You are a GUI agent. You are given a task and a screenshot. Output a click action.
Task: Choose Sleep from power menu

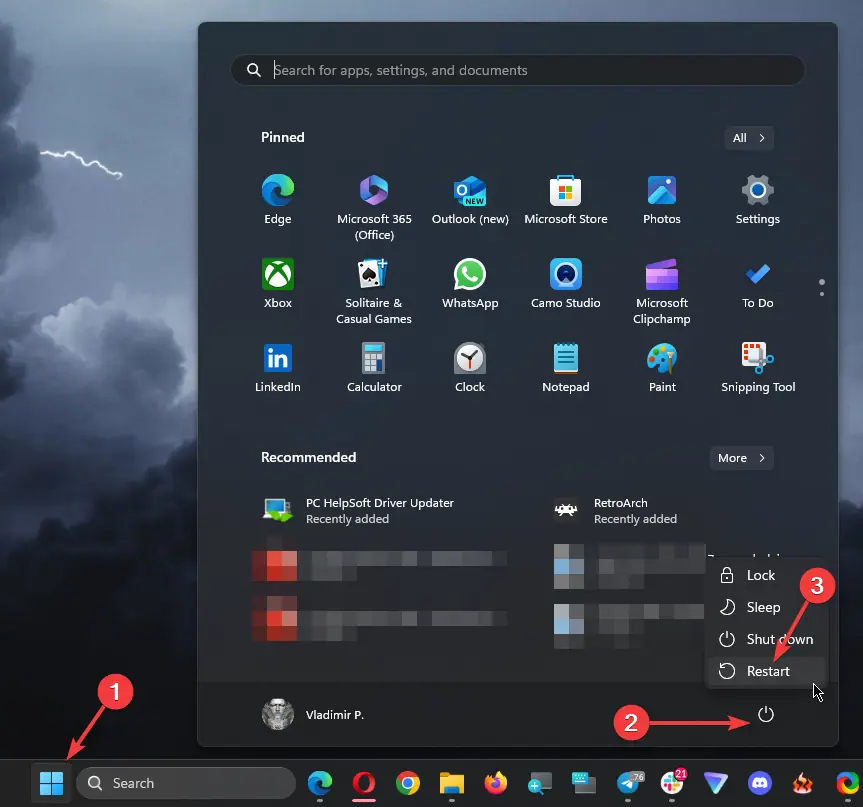pos(766,607)
